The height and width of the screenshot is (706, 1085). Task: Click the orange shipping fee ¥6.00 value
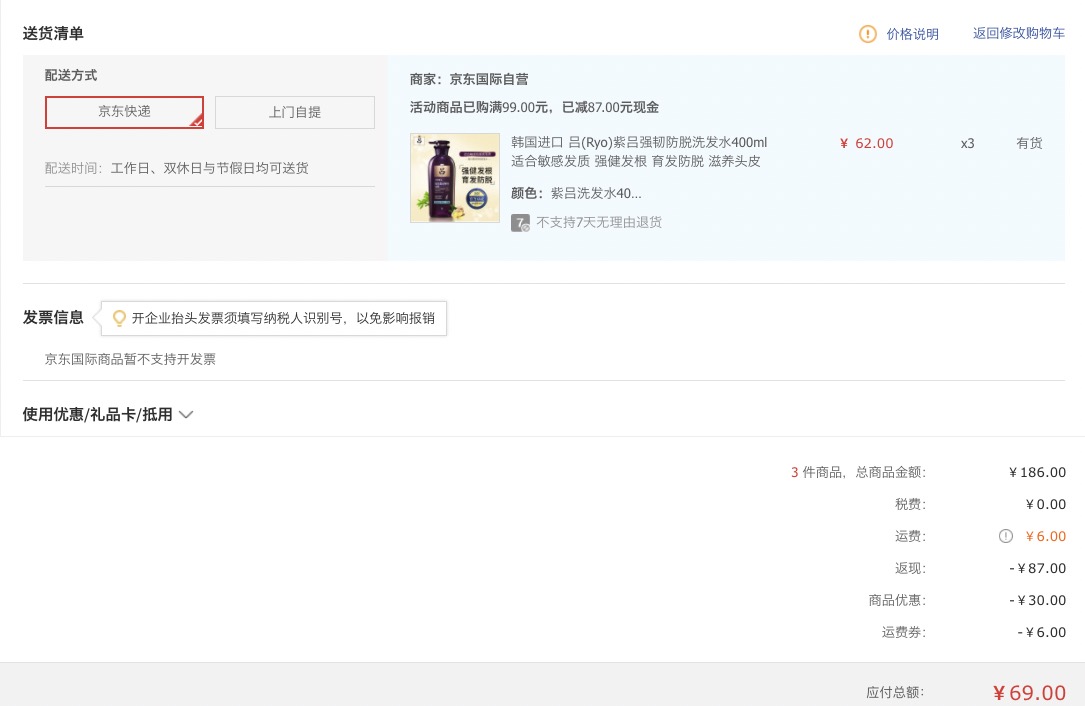1046,536
